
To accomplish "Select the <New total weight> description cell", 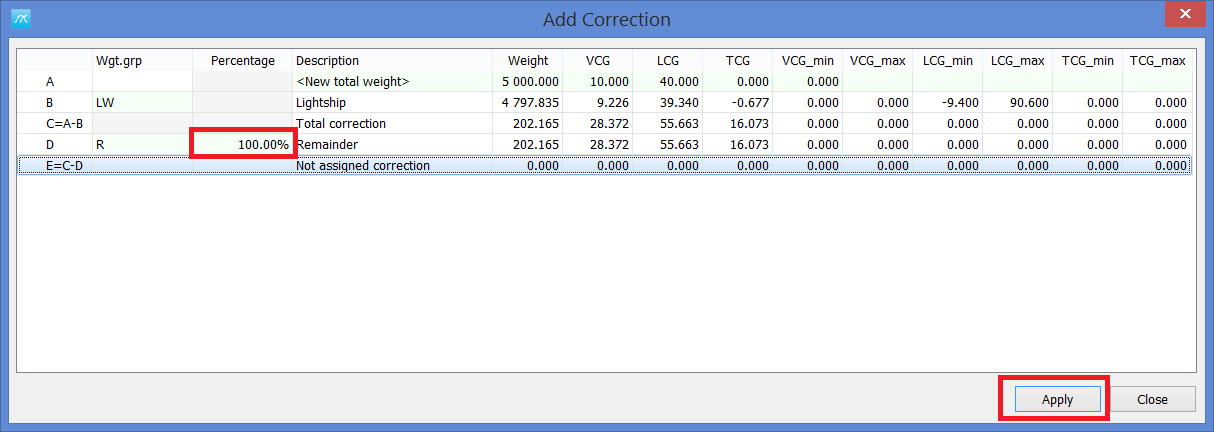I will pos(392,81).
